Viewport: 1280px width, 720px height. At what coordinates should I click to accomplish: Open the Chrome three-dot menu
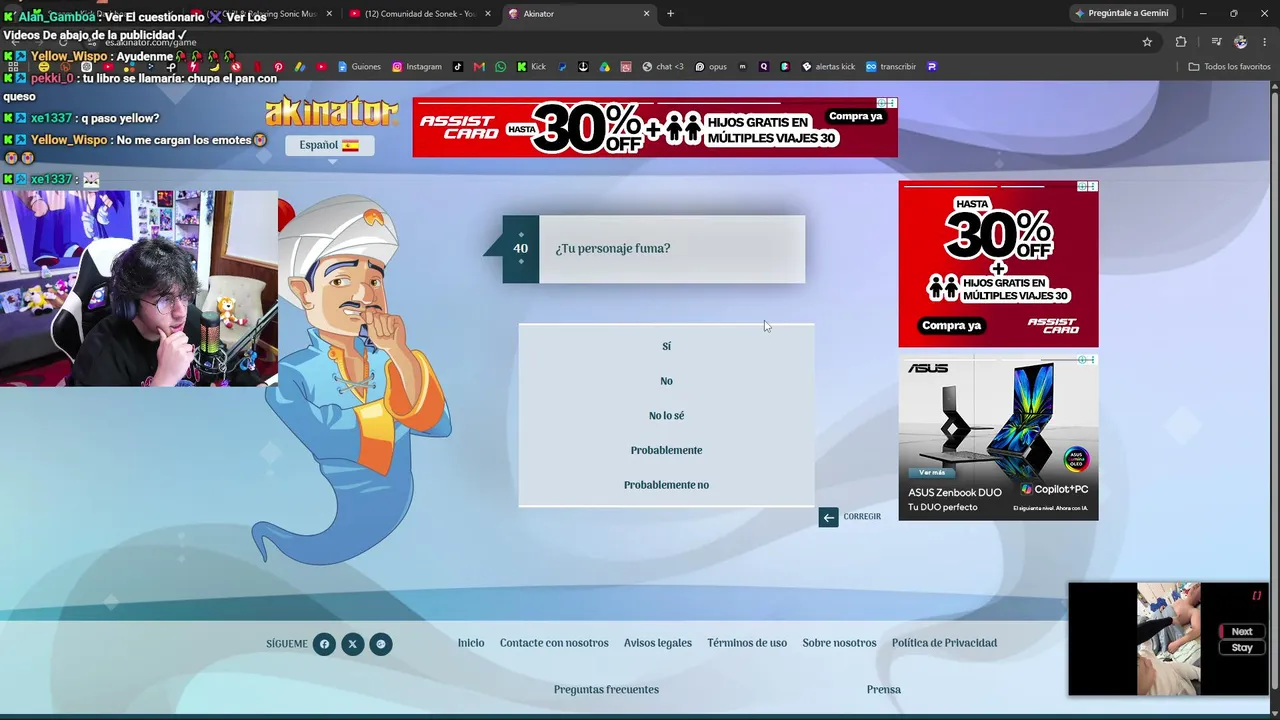point(1265,42)
